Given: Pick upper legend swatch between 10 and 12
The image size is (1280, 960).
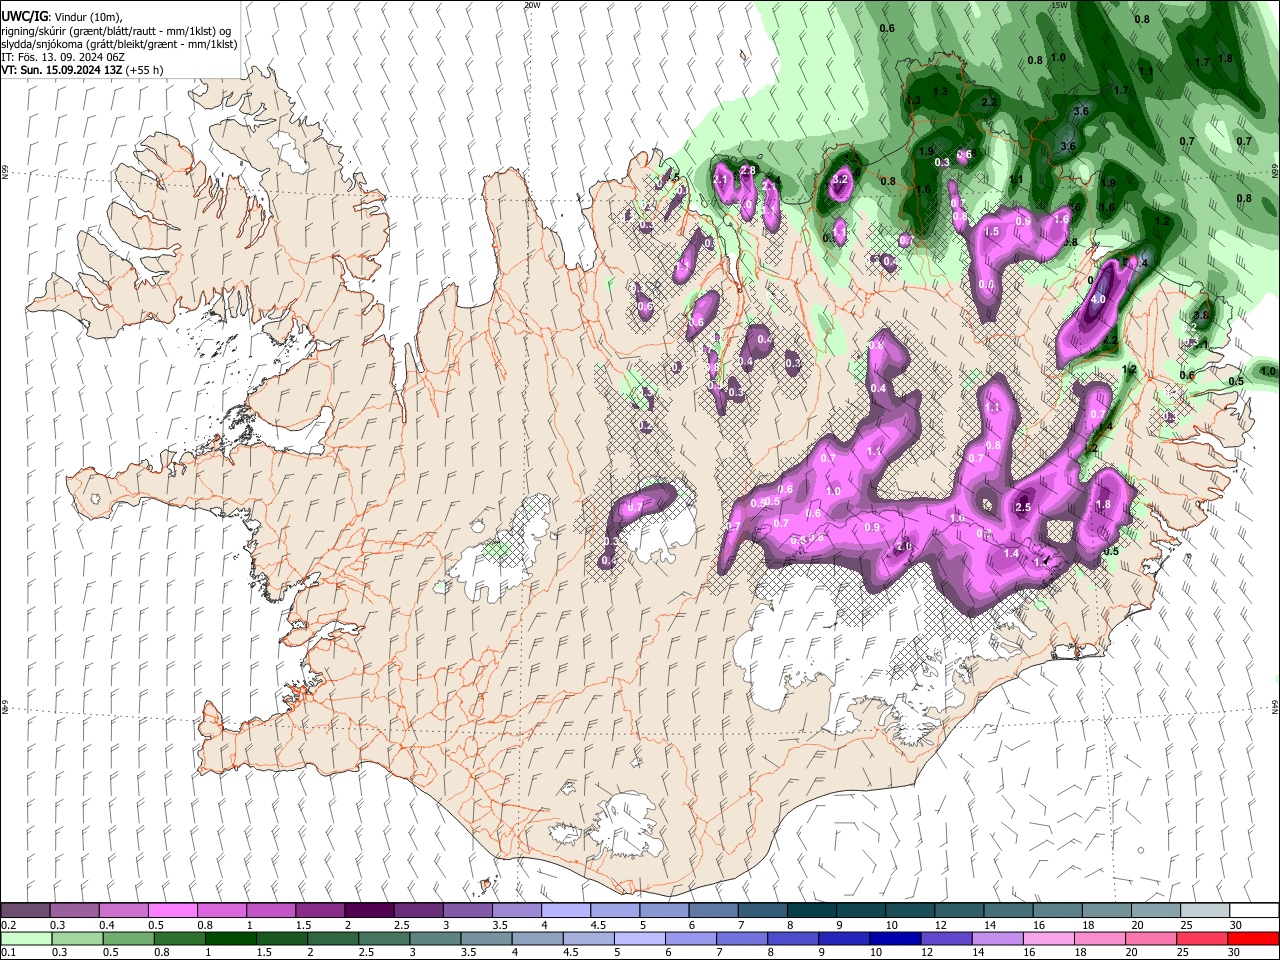Looking at the screenshot, I should coord(909,910).
